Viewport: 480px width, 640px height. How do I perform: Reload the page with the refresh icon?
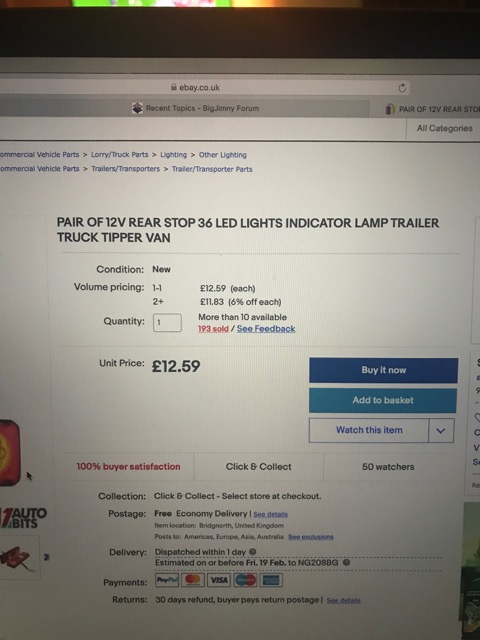pyautogui.click(x=402, y=88)
